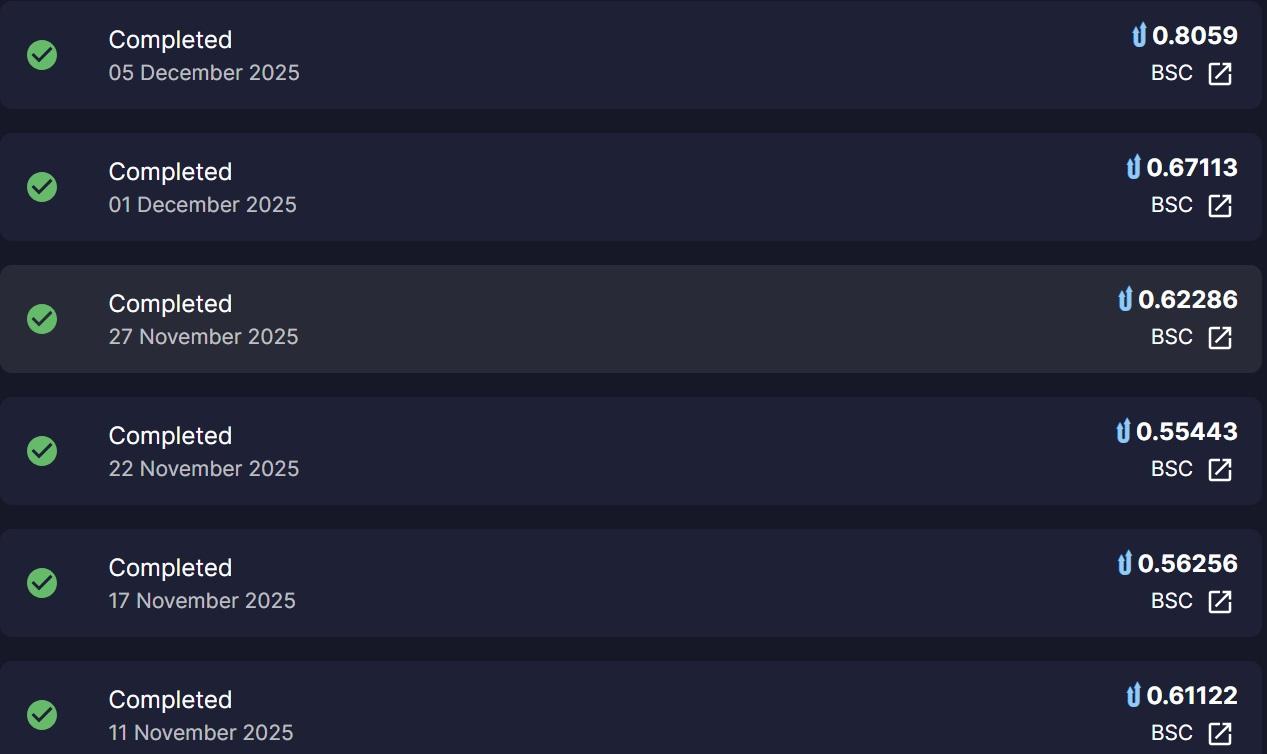Screen dimensions: 1267x754
Task: Click the 0.62286 amount
Action: tap(1188, 300)
